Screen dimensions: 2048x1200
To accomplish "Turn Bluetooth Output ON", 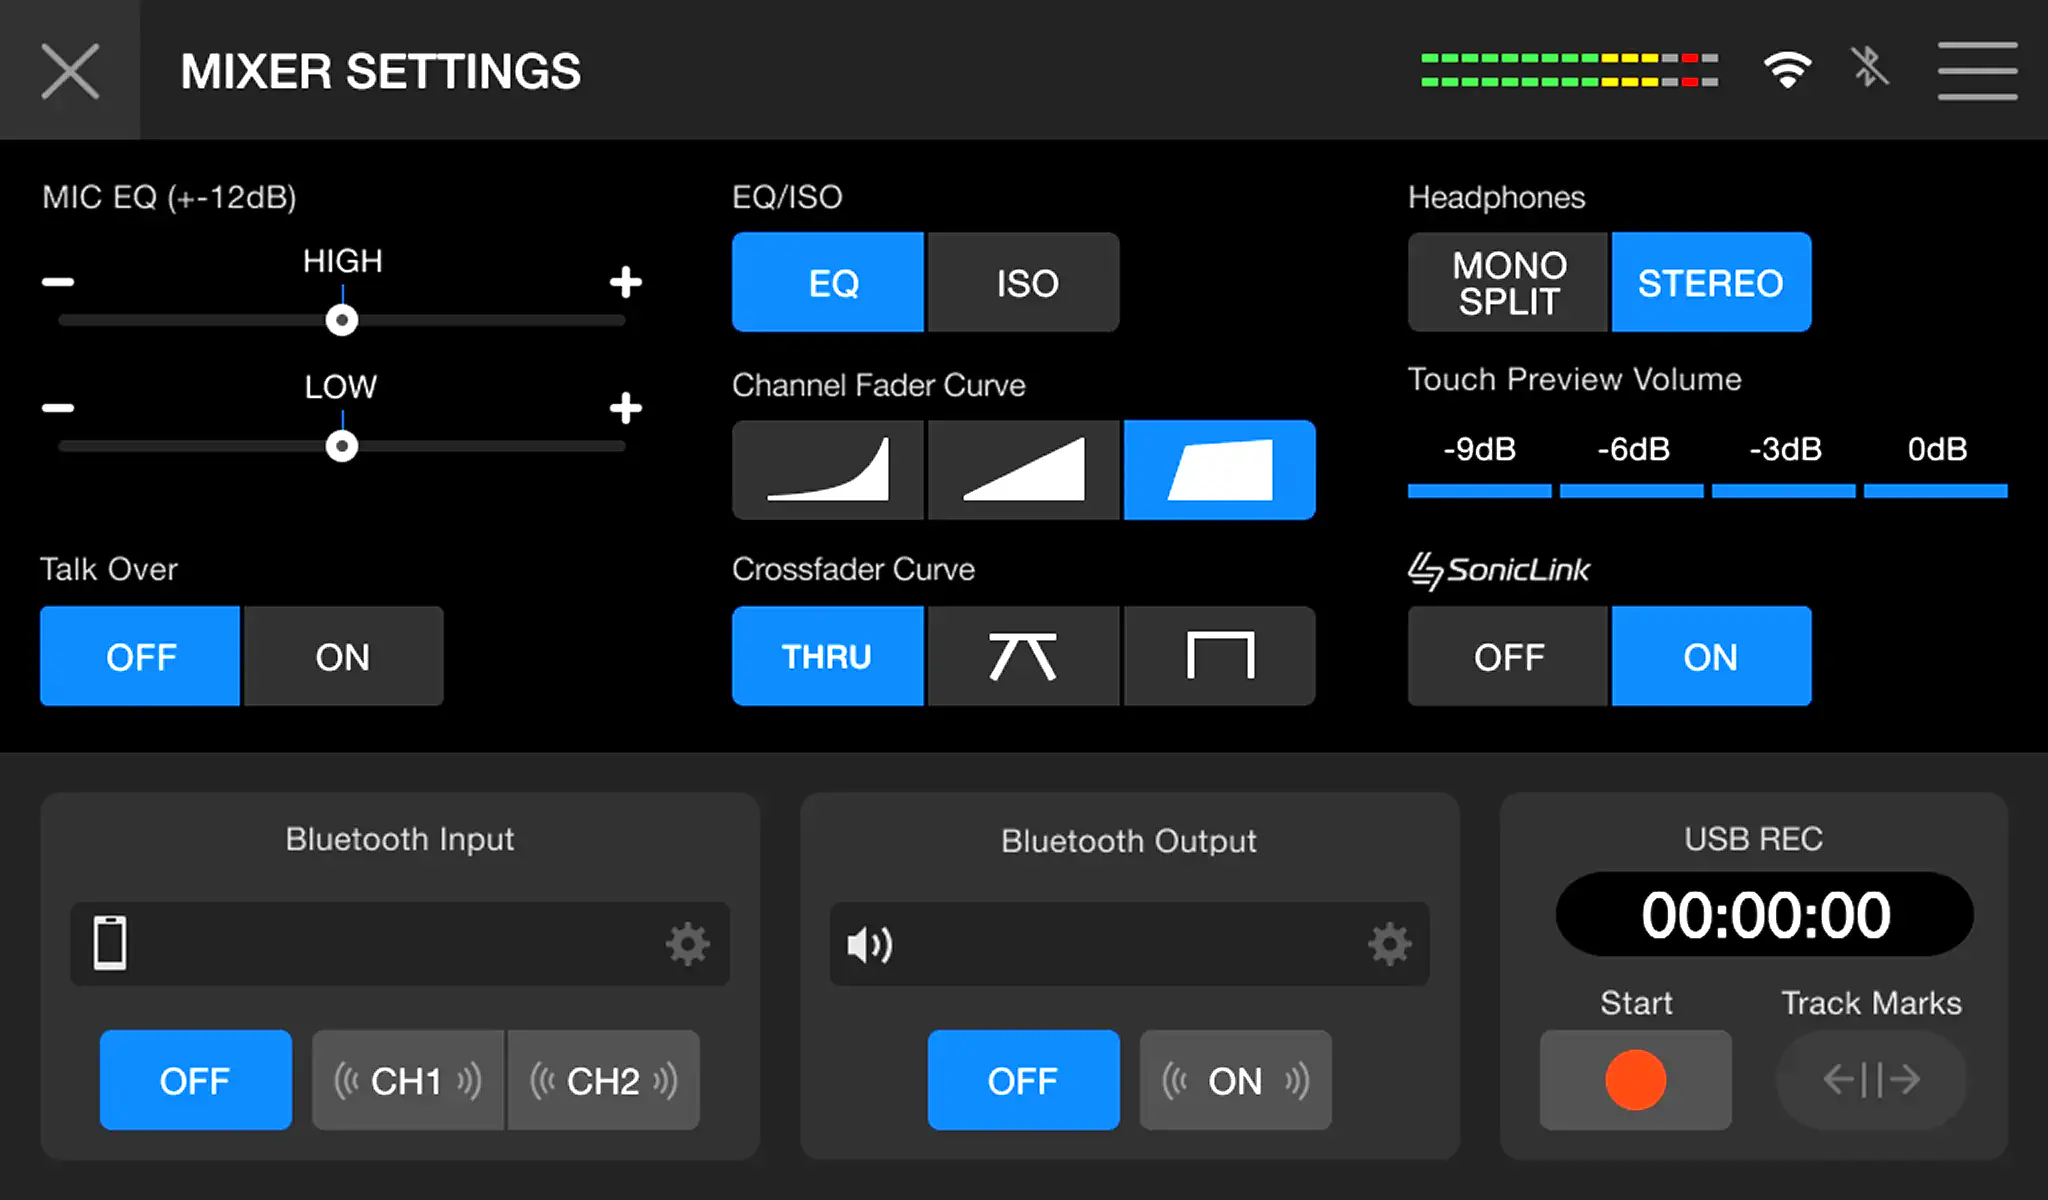I will click(1236, 1080).
